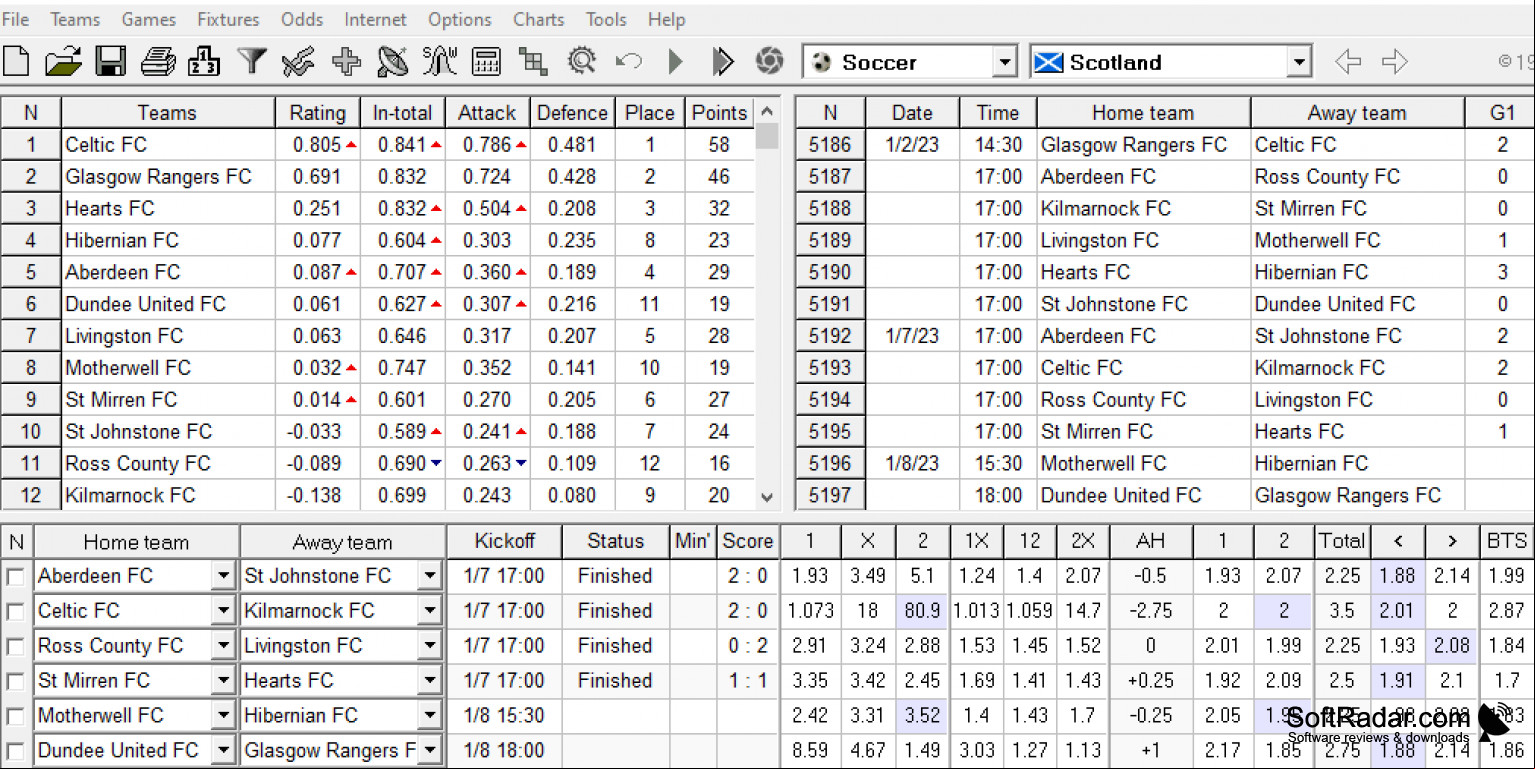This screenshot has height=769, width=1535.
Task: Open the Games menu
Action: [149, 19]
